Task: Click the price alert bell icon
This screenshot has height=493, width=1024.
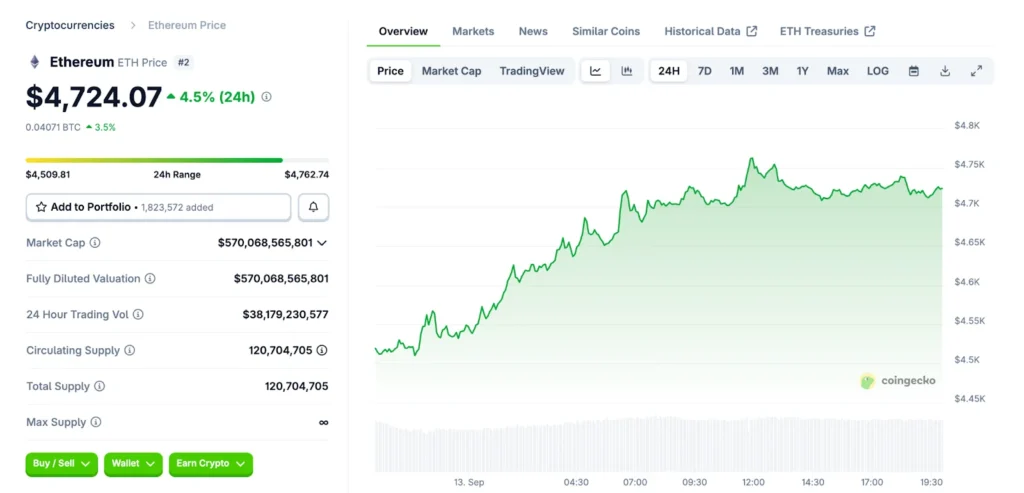Action: tap(313, 207)
